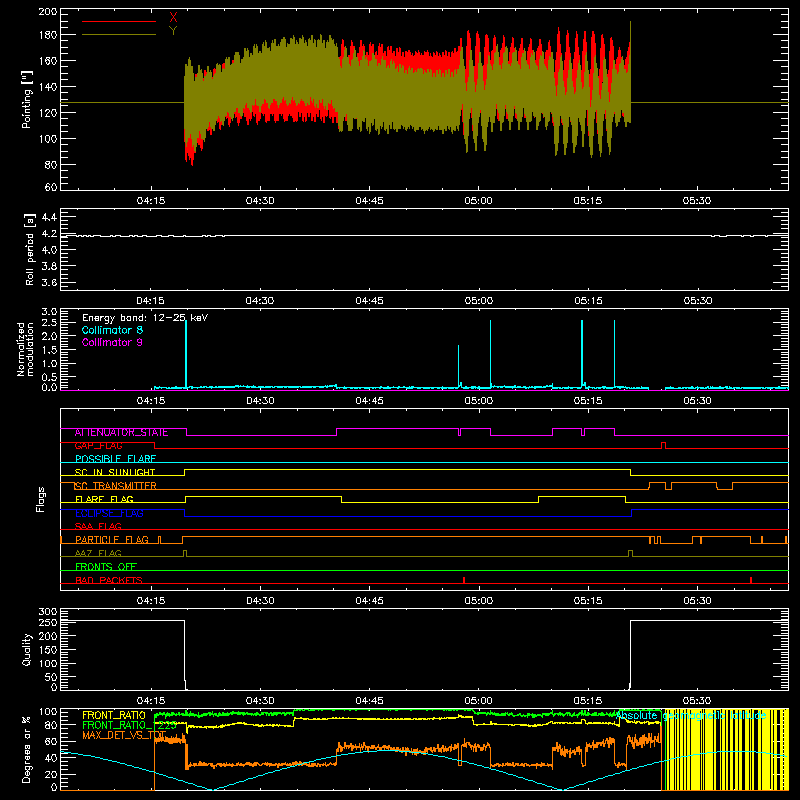Select the olive Y legend label

pyautogui.click(x=173, y=31)
